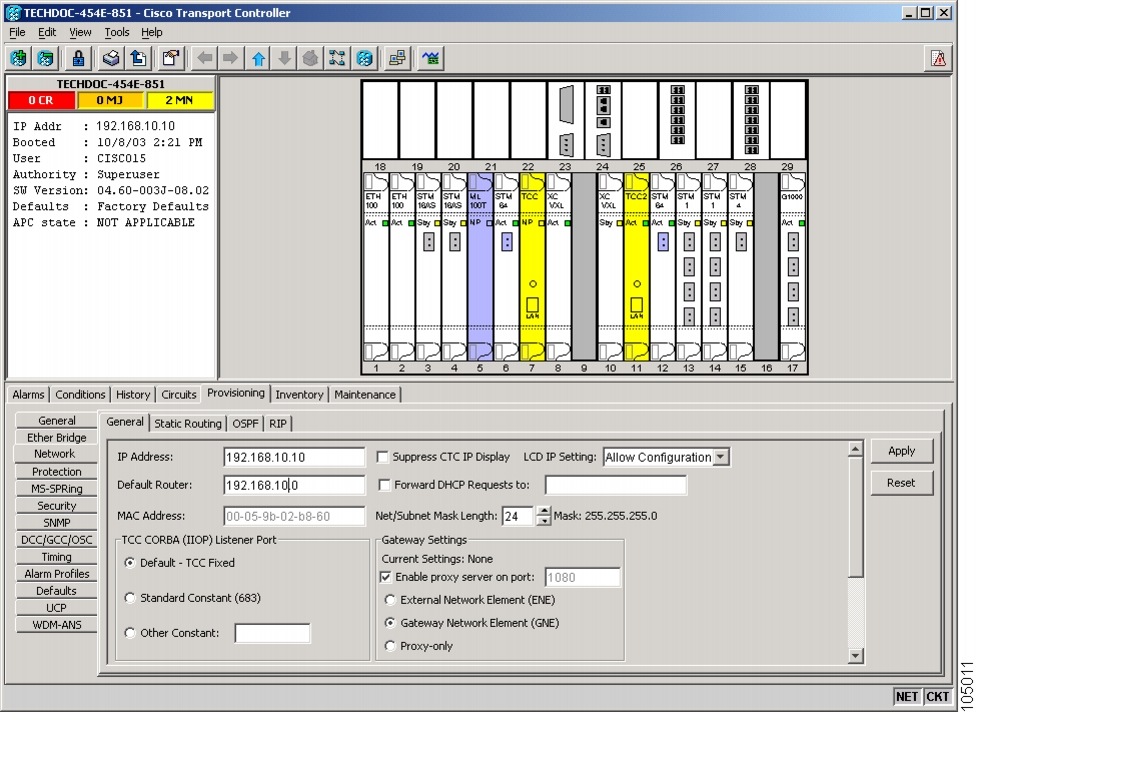Open the Ether Bridge provisioning section
The width and height of the screenshot is (1146, 764).
pos(56,438)
